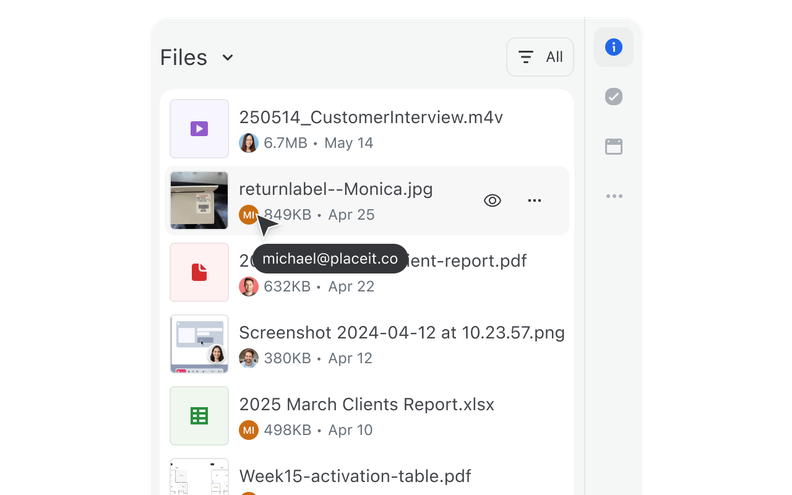Open the info panel icon in sidebar
The image size is (792, 495).
tap(613, 47)
